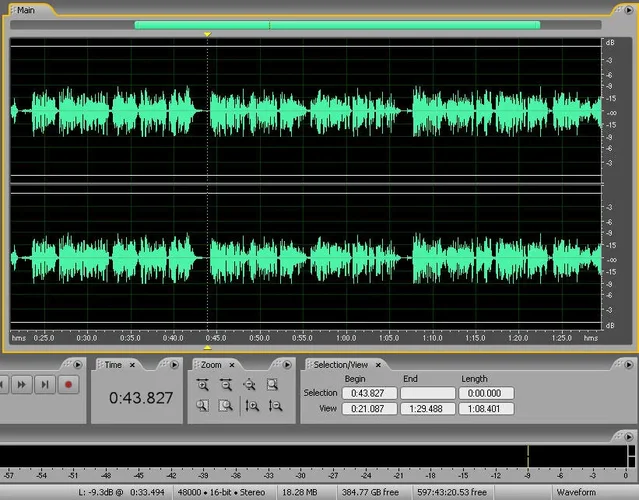This screenshot has height=500, width=639.
Task: Click Zoom Out Vertically icon
Action: point(274,406)
